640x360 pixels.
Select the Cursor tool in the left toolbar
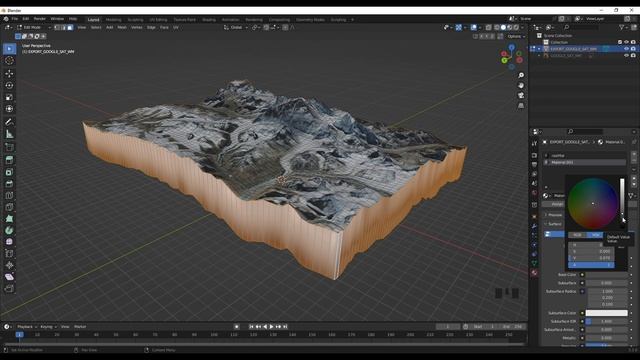tap(9, 61)
